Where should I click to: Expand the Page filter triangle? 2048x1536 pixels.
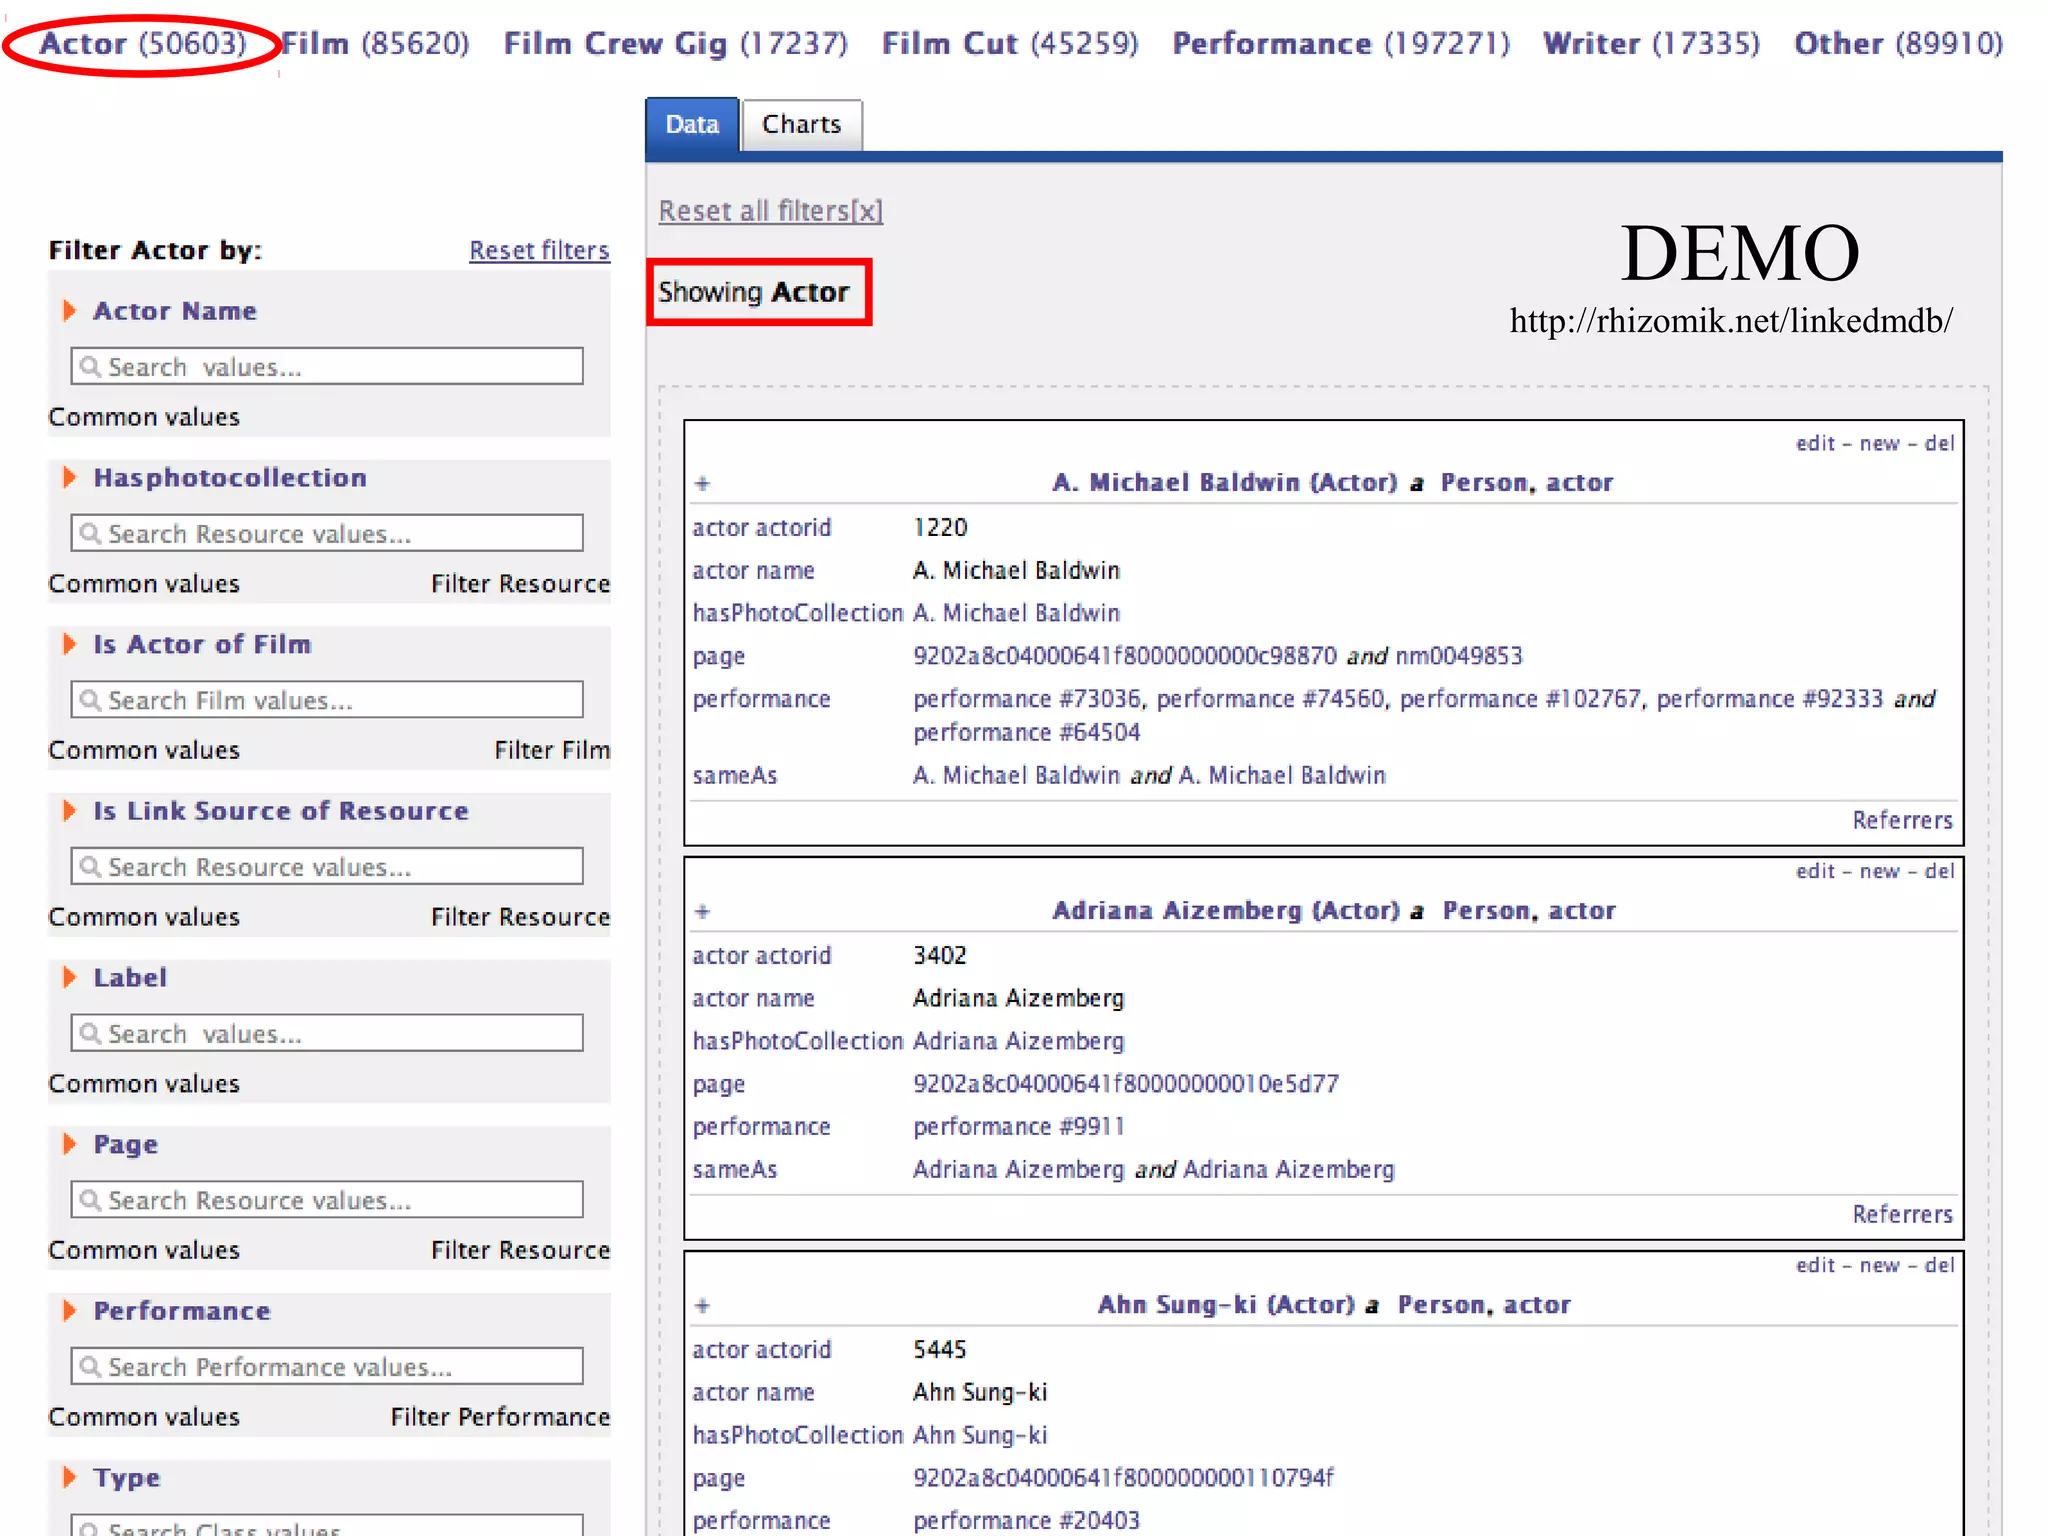tap(69, 1144)
